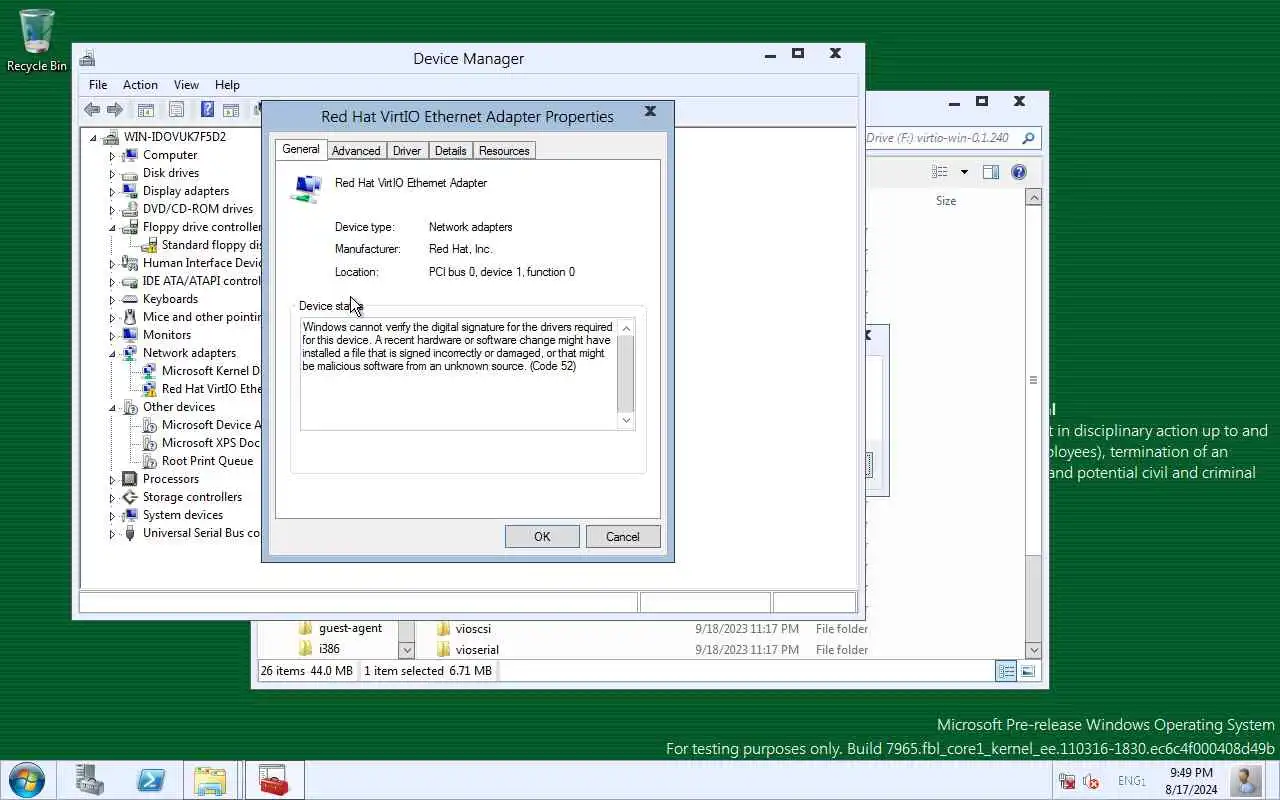
Task: Expand the Computer tree node
Action: [112, 156]
